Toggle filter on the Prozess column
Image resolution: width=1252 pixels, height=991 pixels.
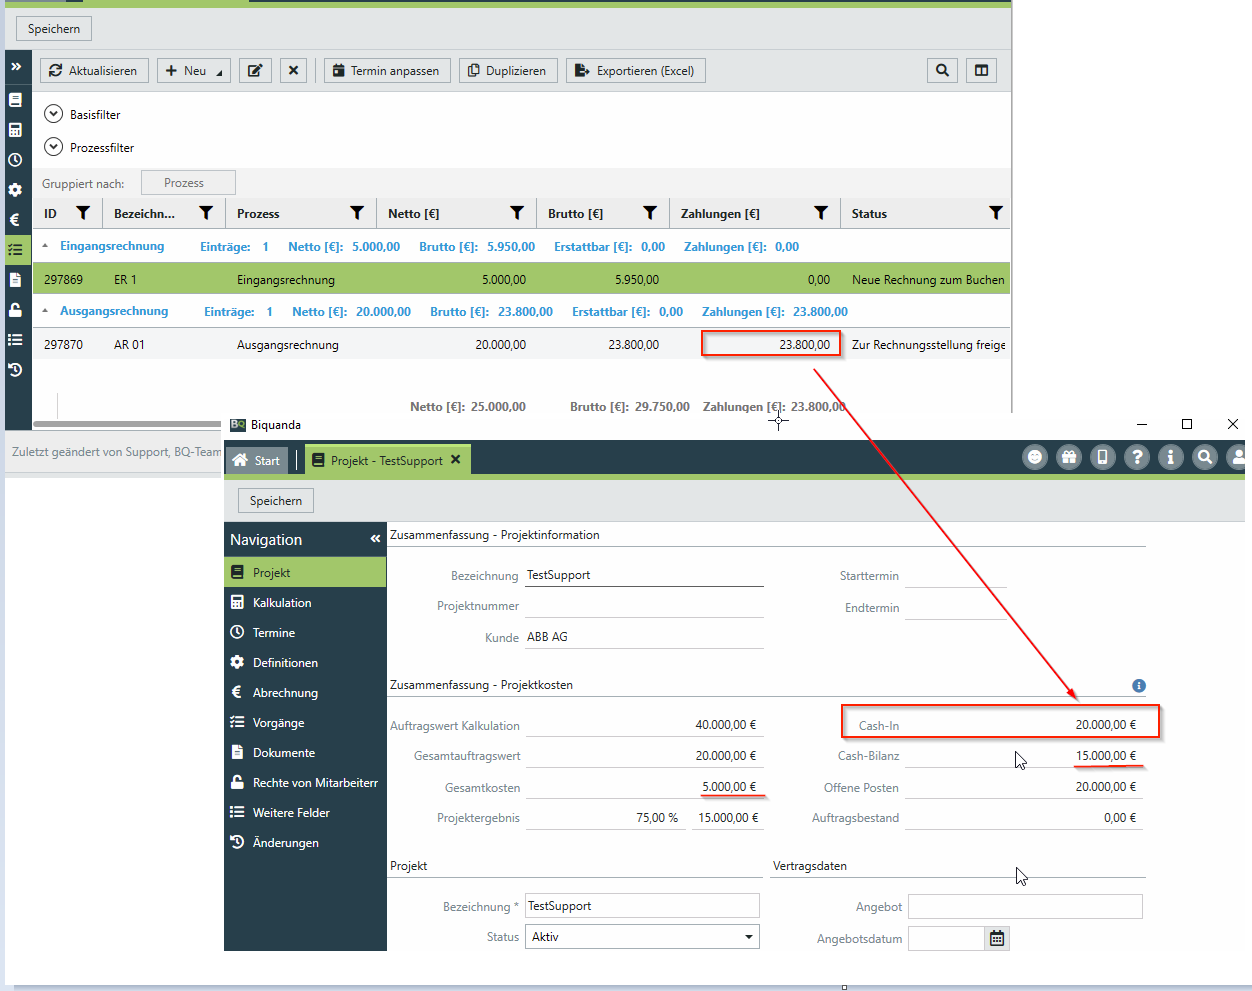tap(356, 213)
